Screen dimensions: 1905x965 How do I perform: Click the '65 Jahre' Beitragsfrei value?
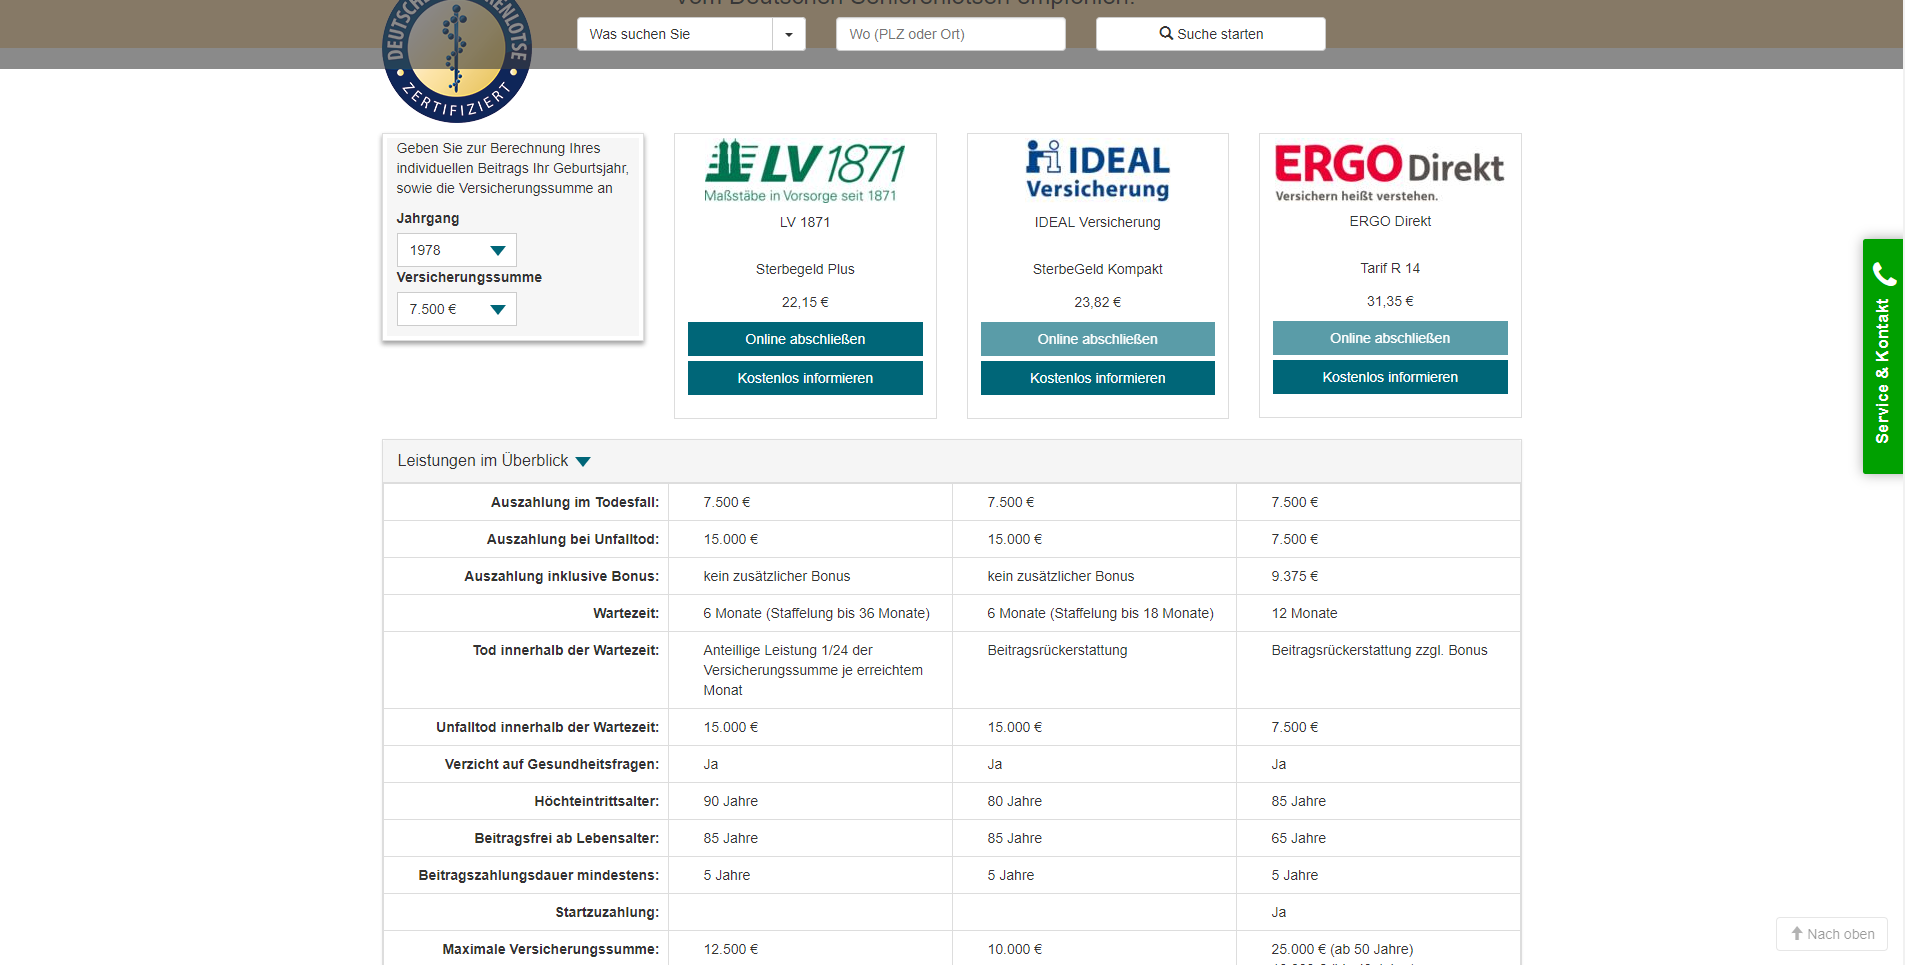pyautogui.click(x=1298, y=838)
